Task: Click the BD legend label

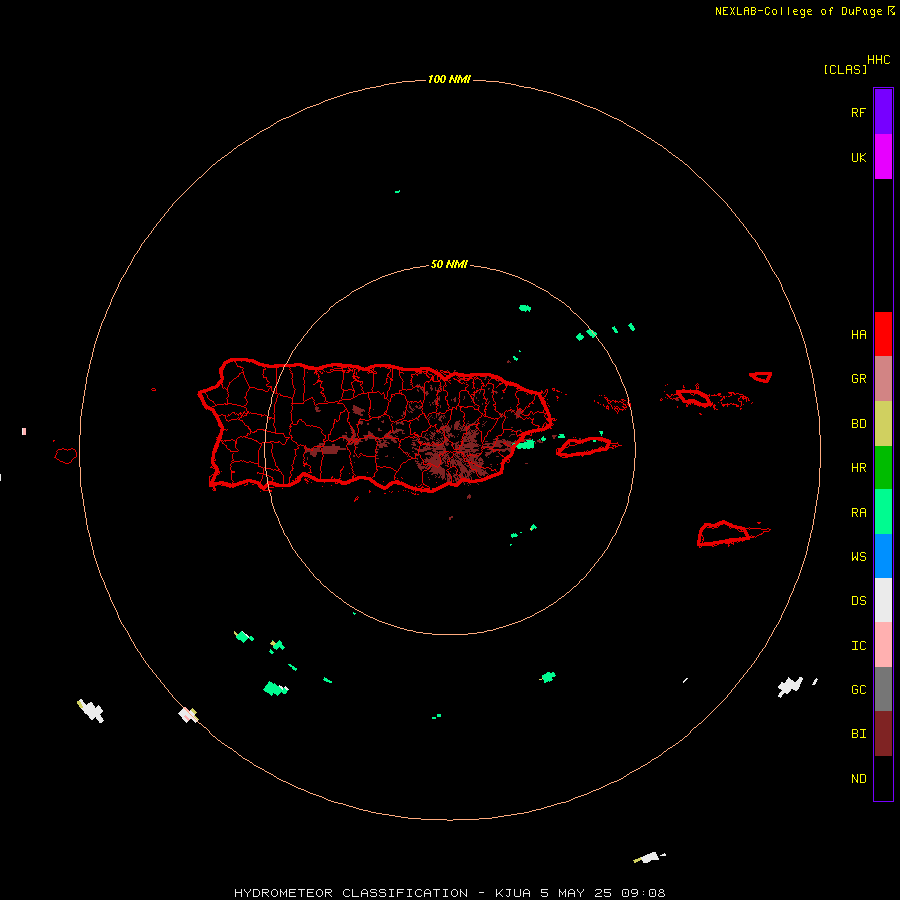Action: (858, 424)
